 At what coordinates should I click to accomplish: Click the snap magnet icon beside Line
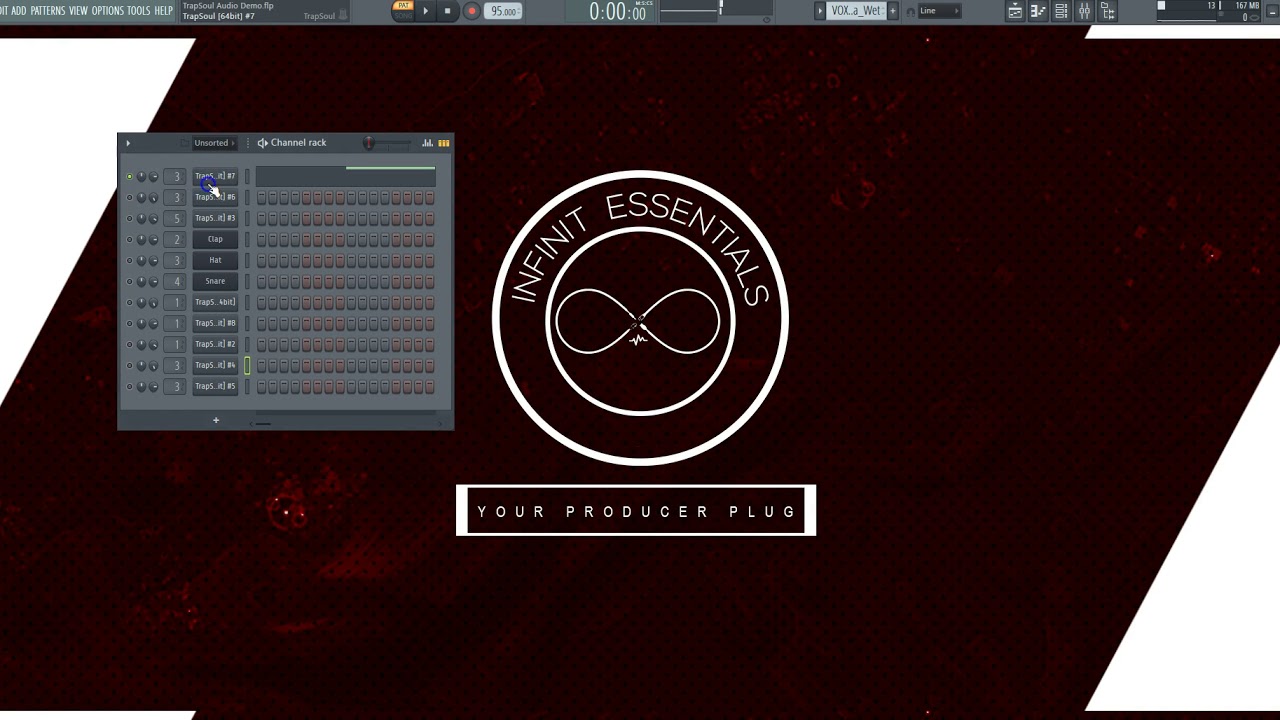click(910, 11)
